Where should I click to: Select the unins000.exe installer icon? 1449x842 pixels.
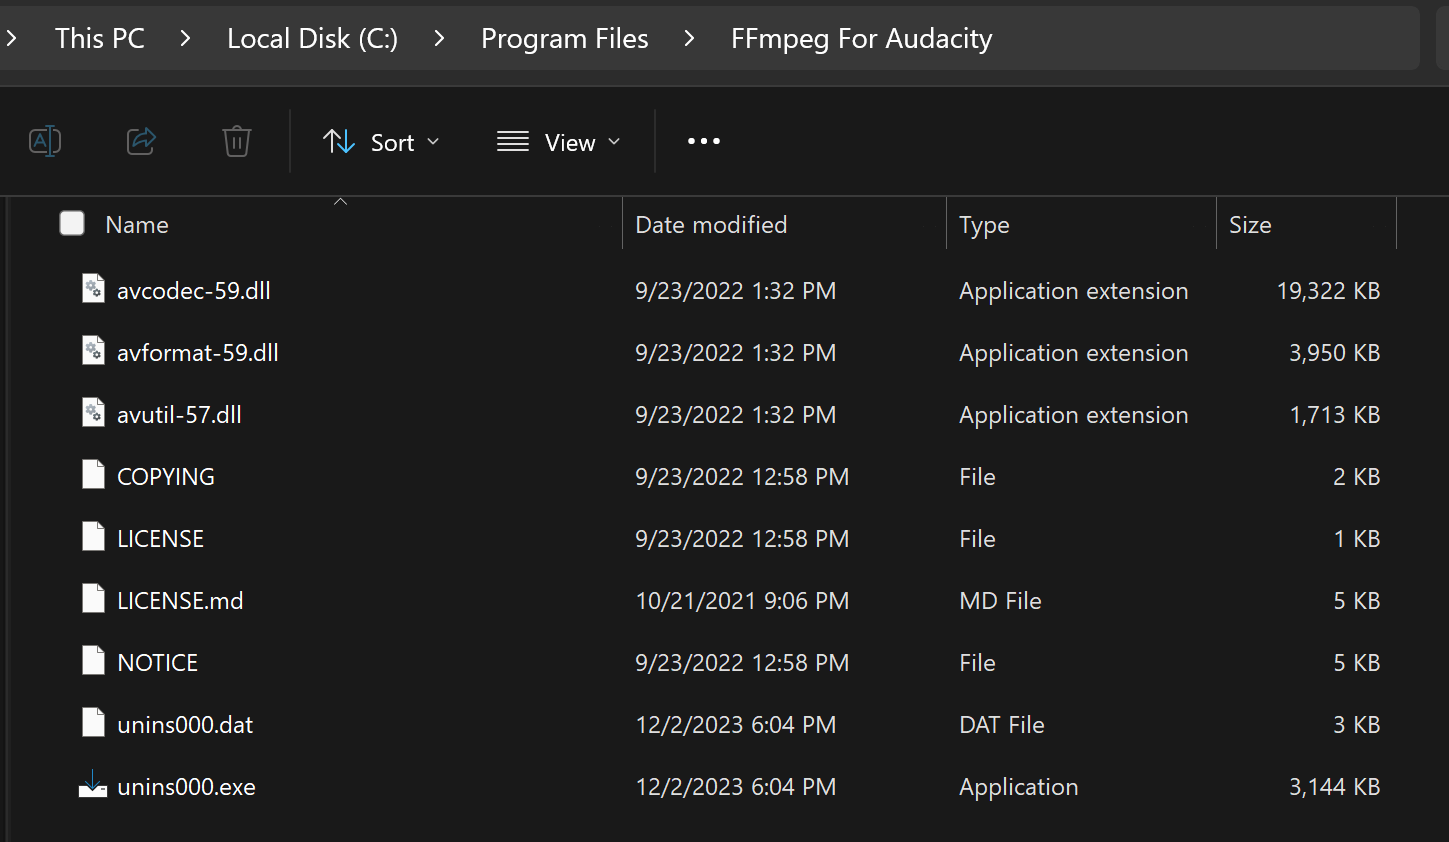(x=93, y=785)
